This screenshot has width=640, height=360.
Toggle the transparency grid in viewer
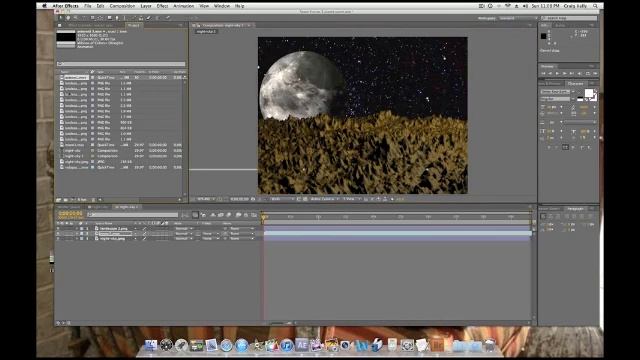point(304,199)
